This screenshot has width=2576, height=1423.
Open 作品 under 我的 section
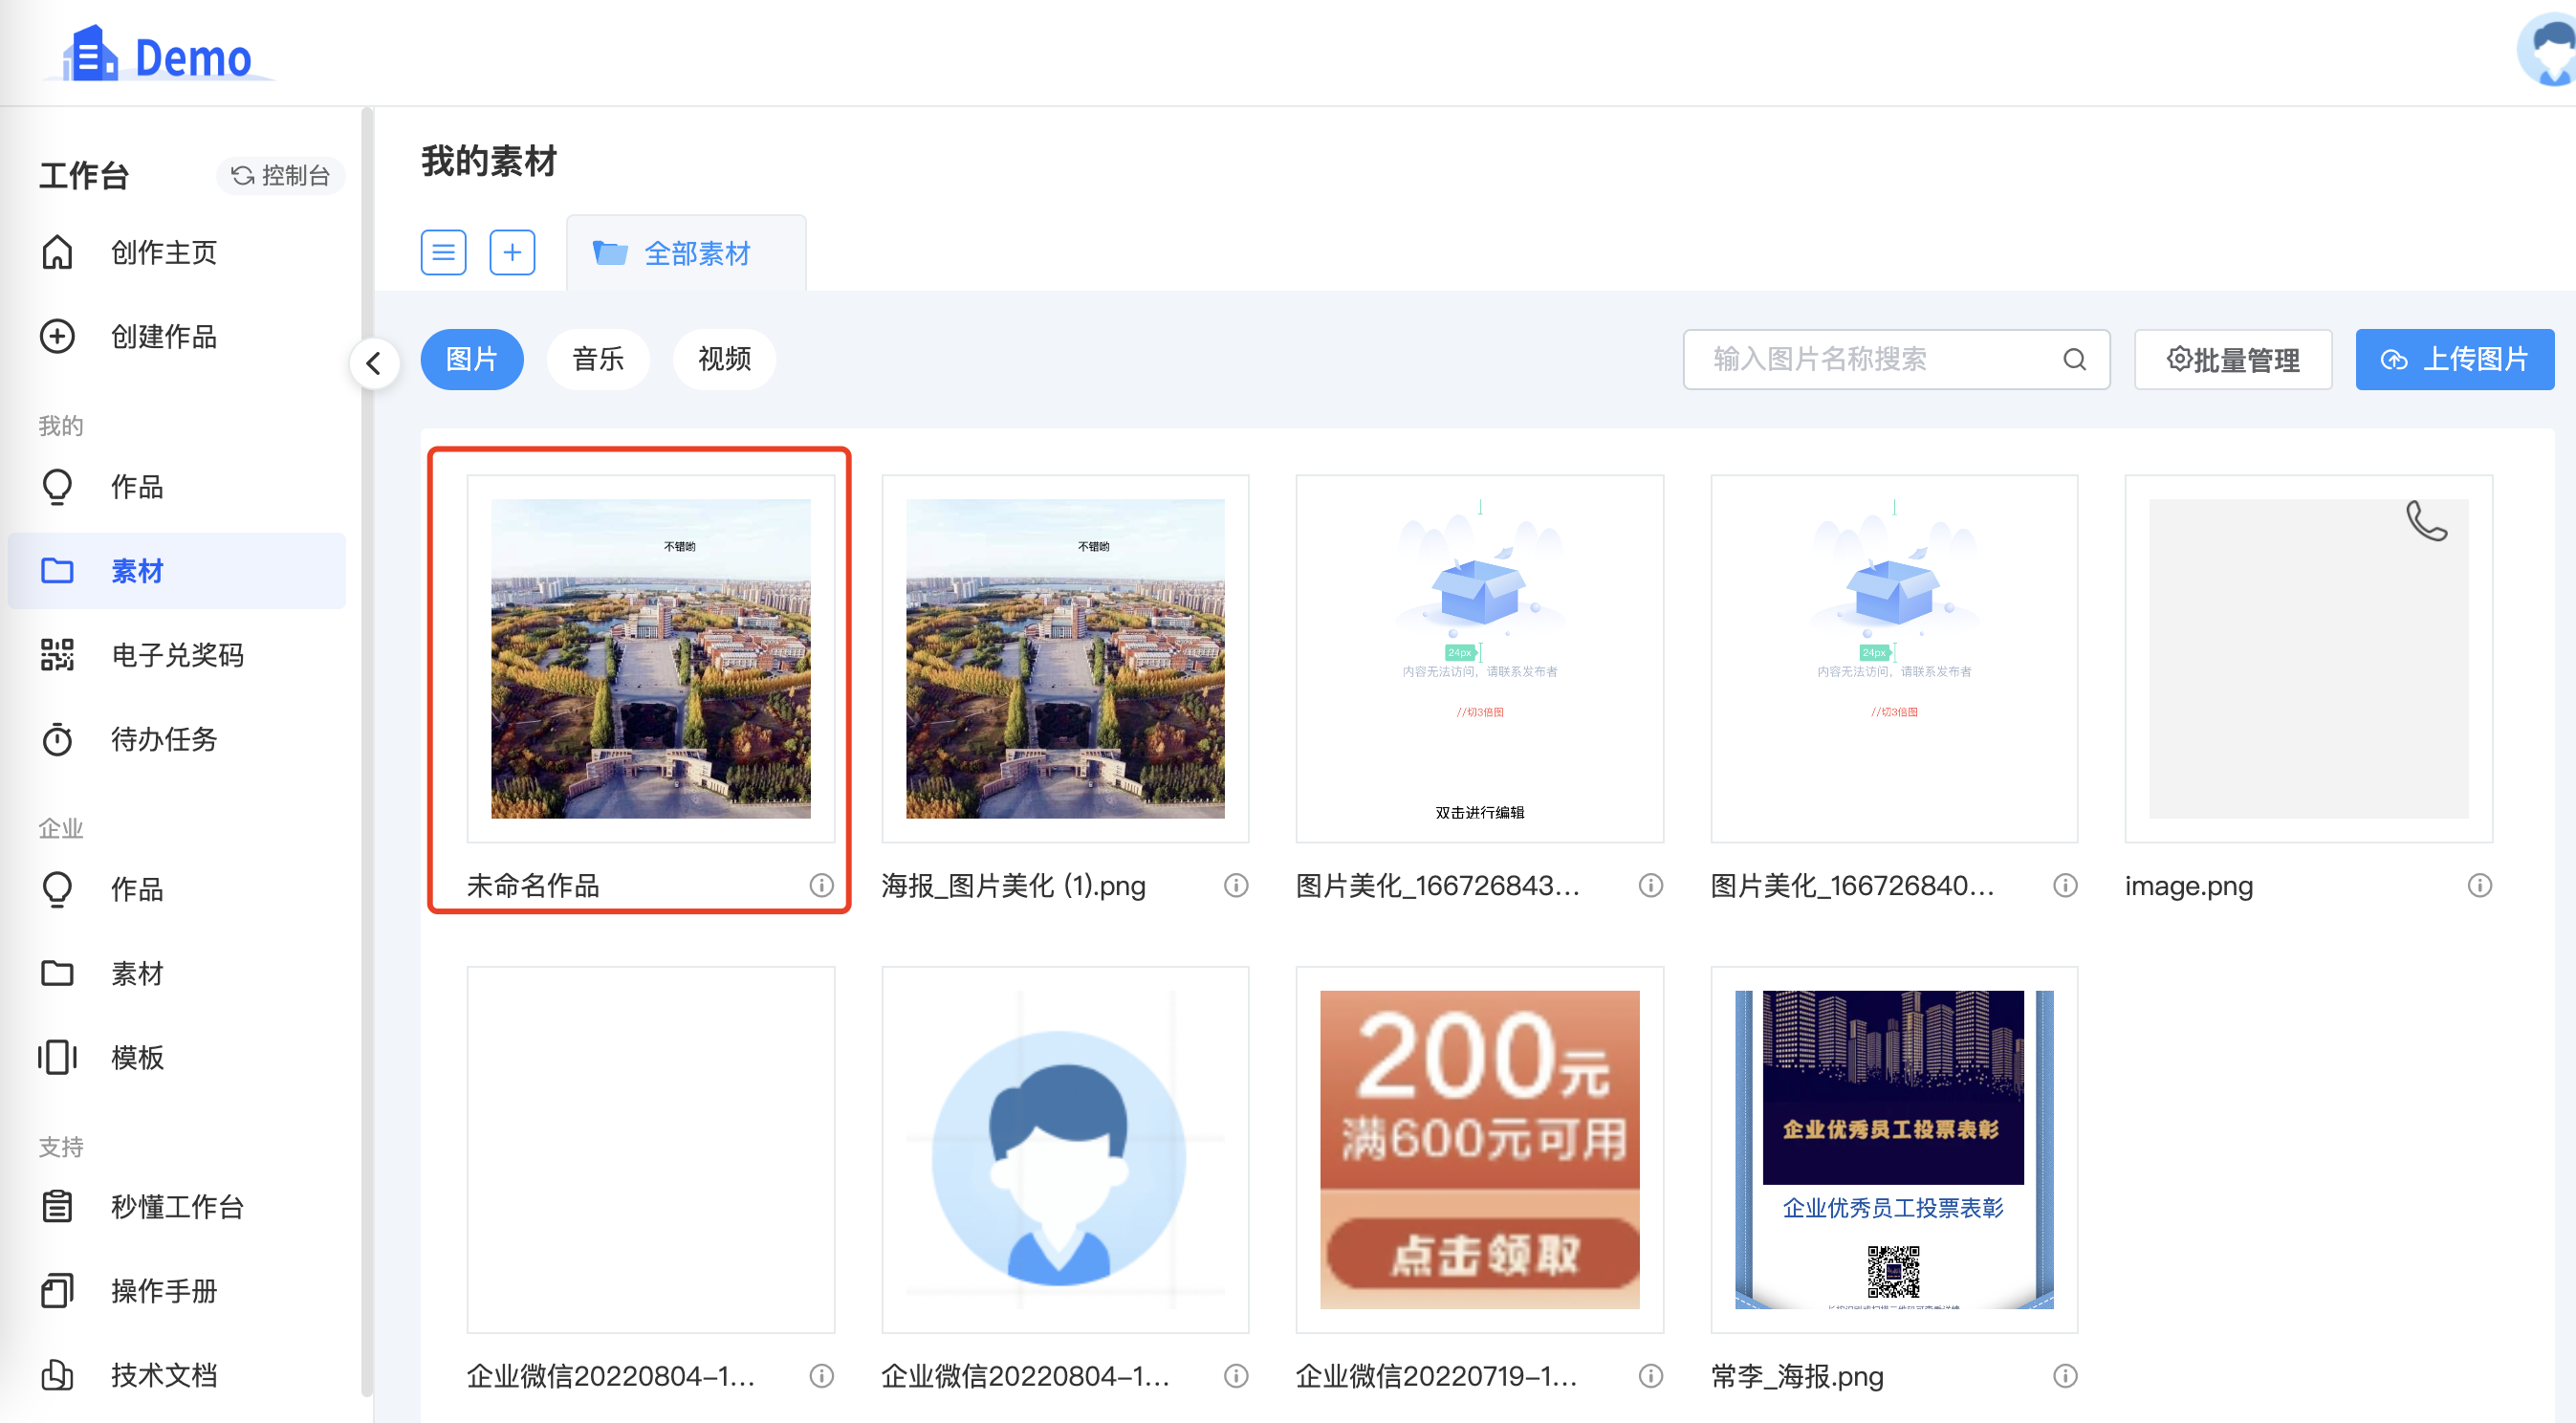pos(137,487)
